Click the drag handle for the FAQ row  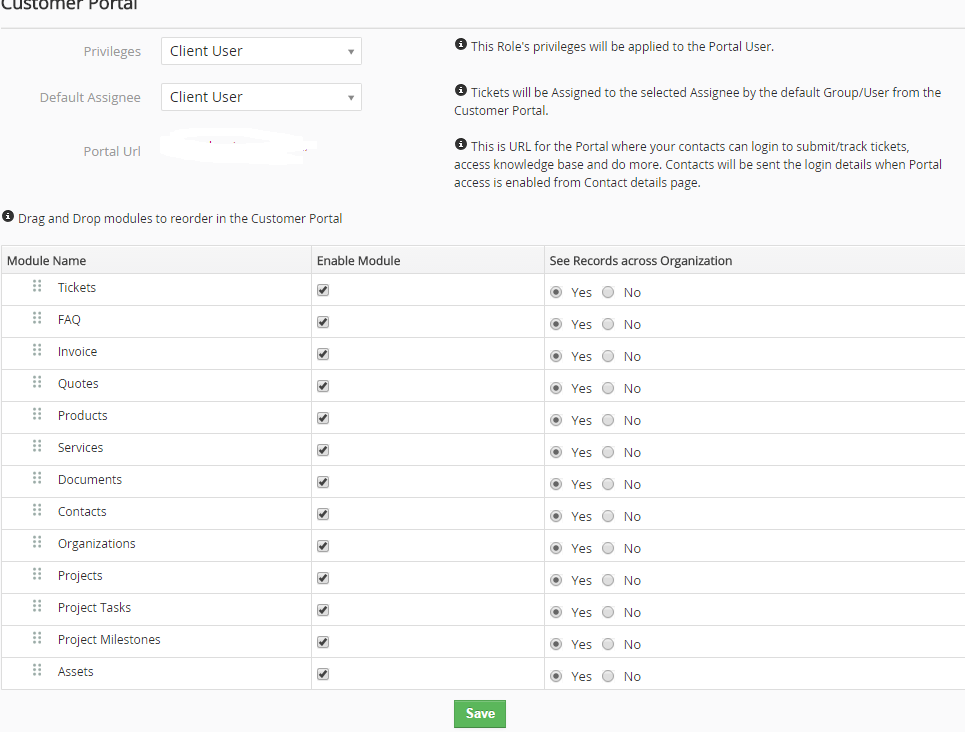click(37, 318)
